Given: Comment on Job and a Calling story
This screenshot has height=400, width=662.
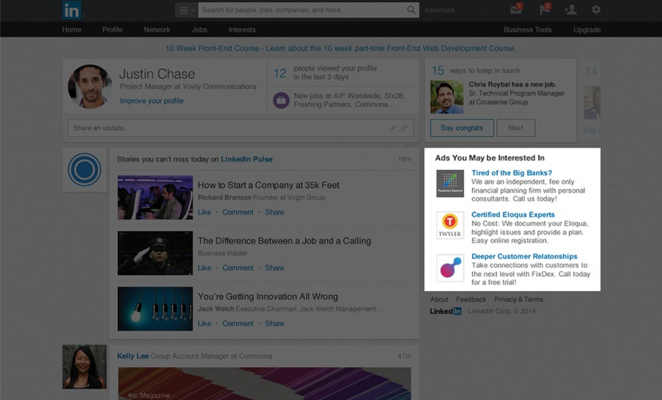Looking at the screenshot, I should coord(238,268).
